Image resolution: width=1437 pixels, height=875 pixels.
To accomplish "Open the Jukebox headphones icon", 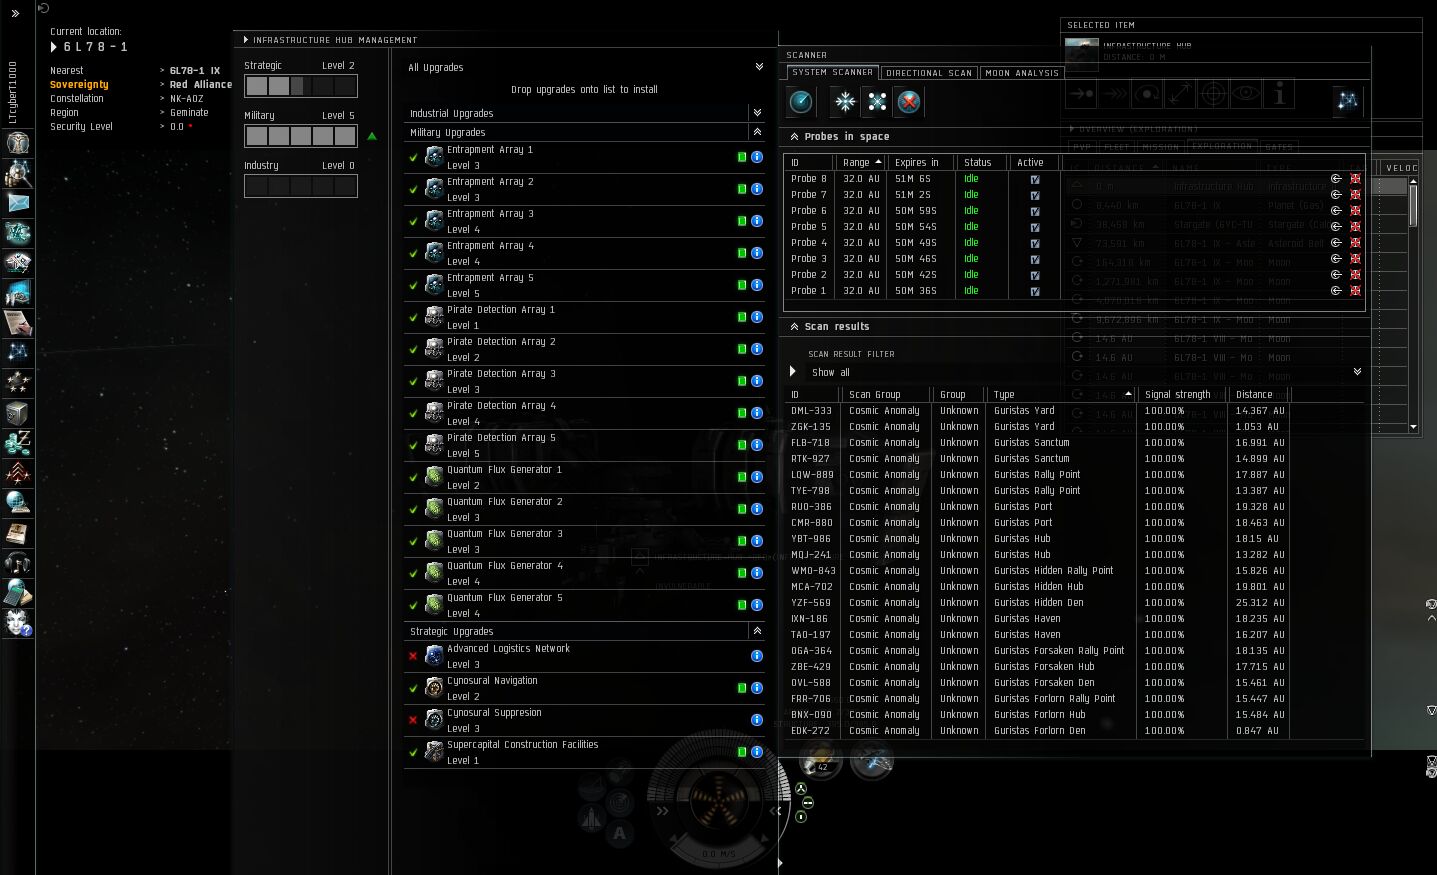I will click(18, 563).
